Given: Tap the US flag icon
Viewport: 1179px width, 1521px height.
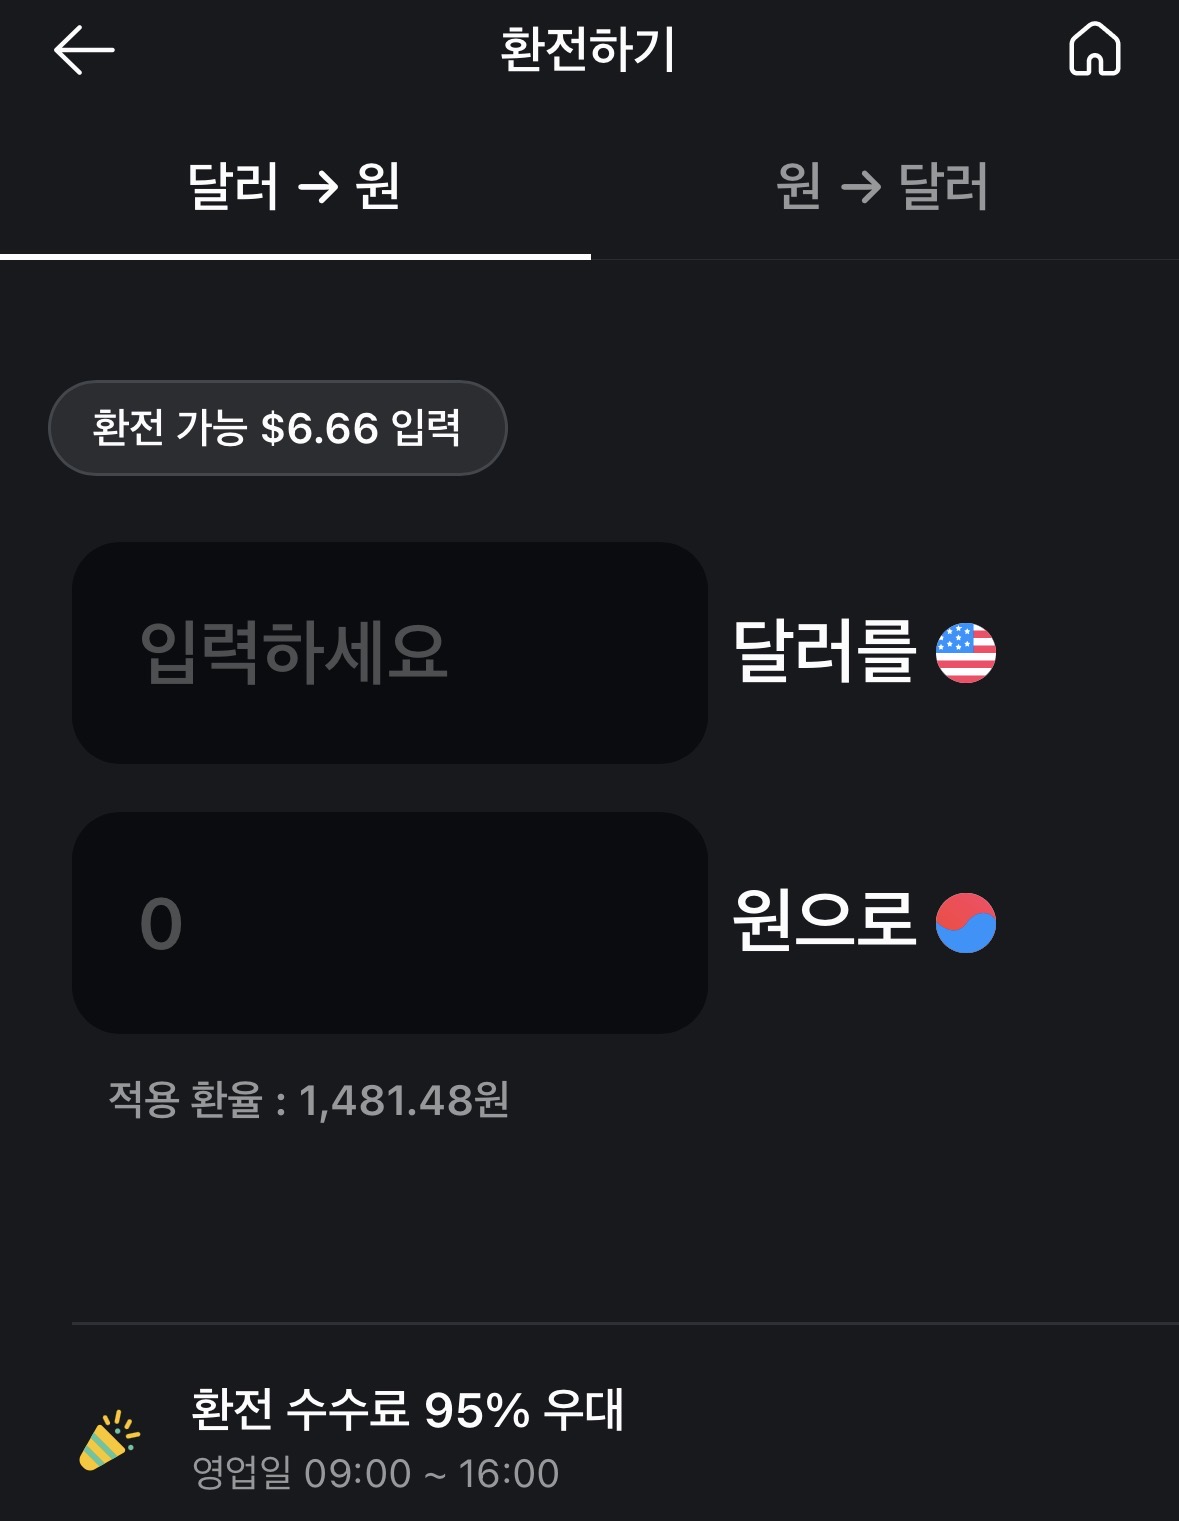Looking at the screenshot, I should pos(965,653).
